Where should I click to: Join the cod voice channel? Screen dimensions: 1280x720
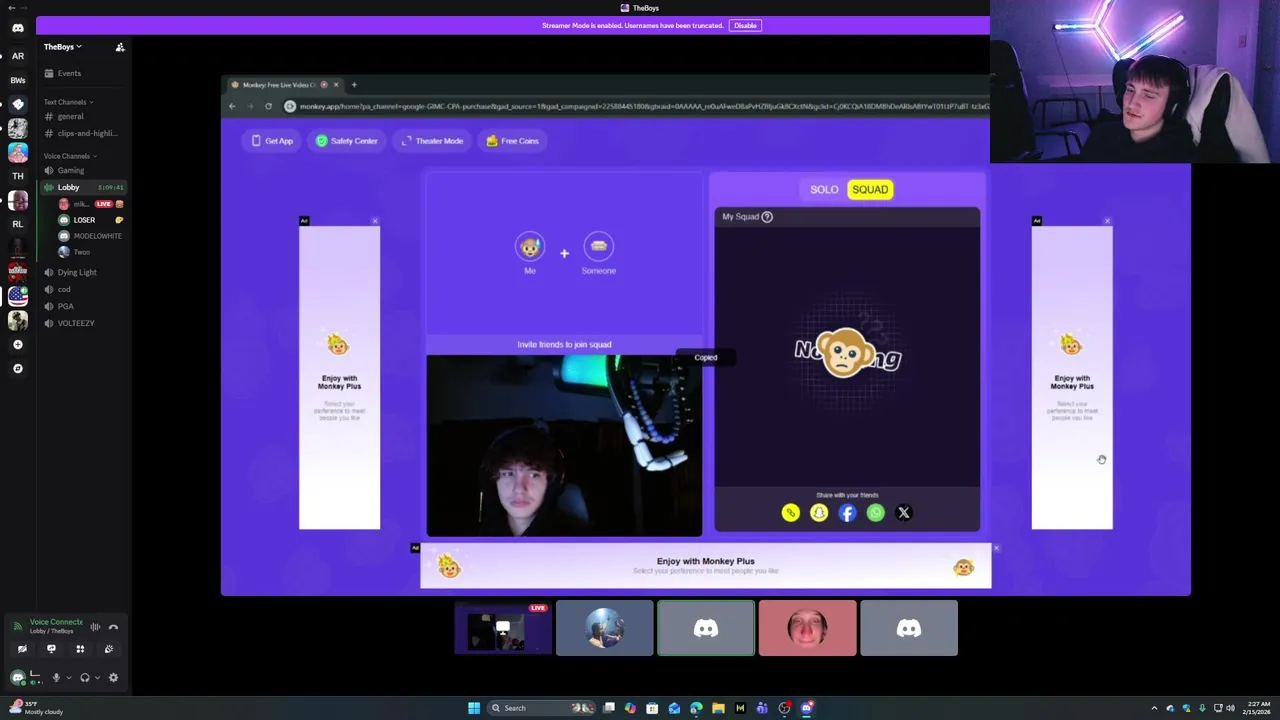(84, 289)
